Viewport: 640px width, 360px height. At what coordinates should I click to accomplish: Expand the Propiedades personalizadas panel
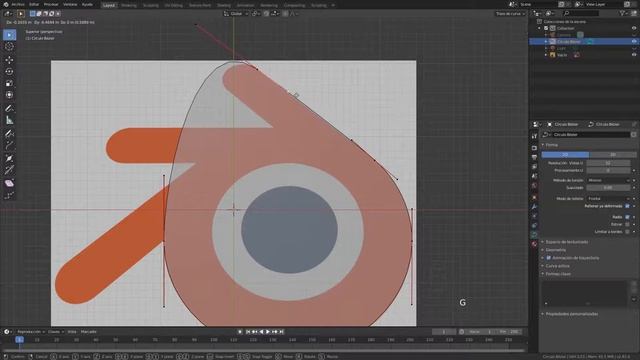coord(571,314)
